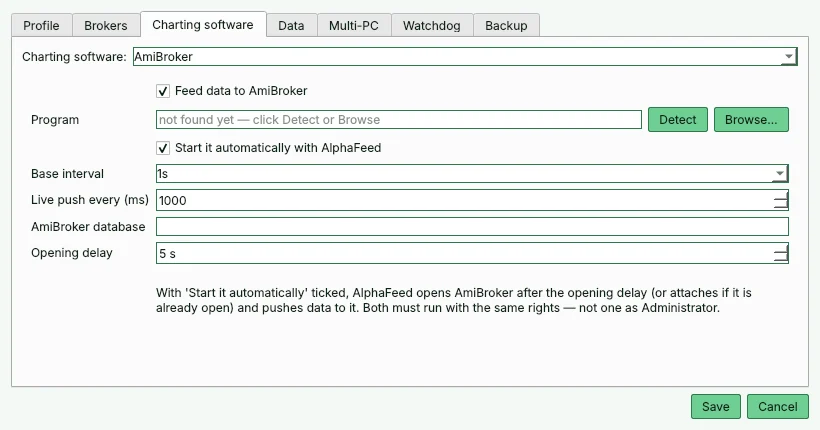Click the 'Feed data to AmiBroker' label text
Viewport: 820px width, 430px height.
tap(241, 91)
